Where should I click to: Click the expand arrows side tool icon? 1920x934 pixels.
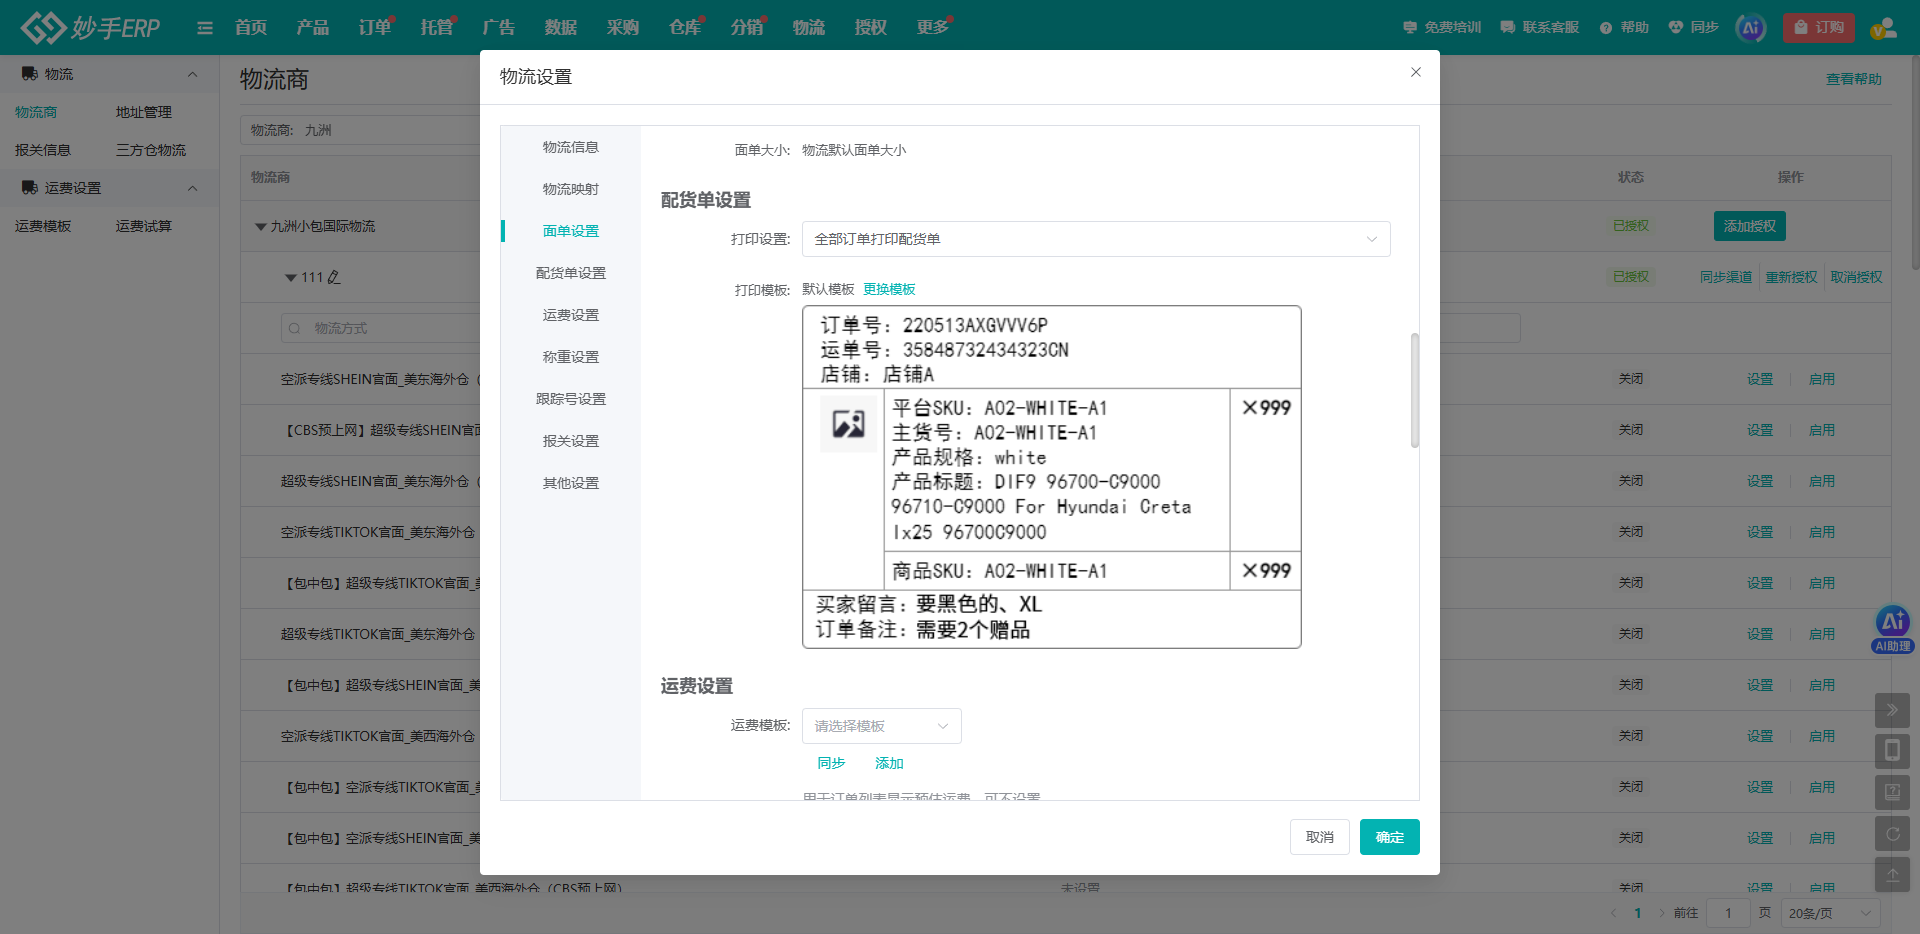(1892, 710)
